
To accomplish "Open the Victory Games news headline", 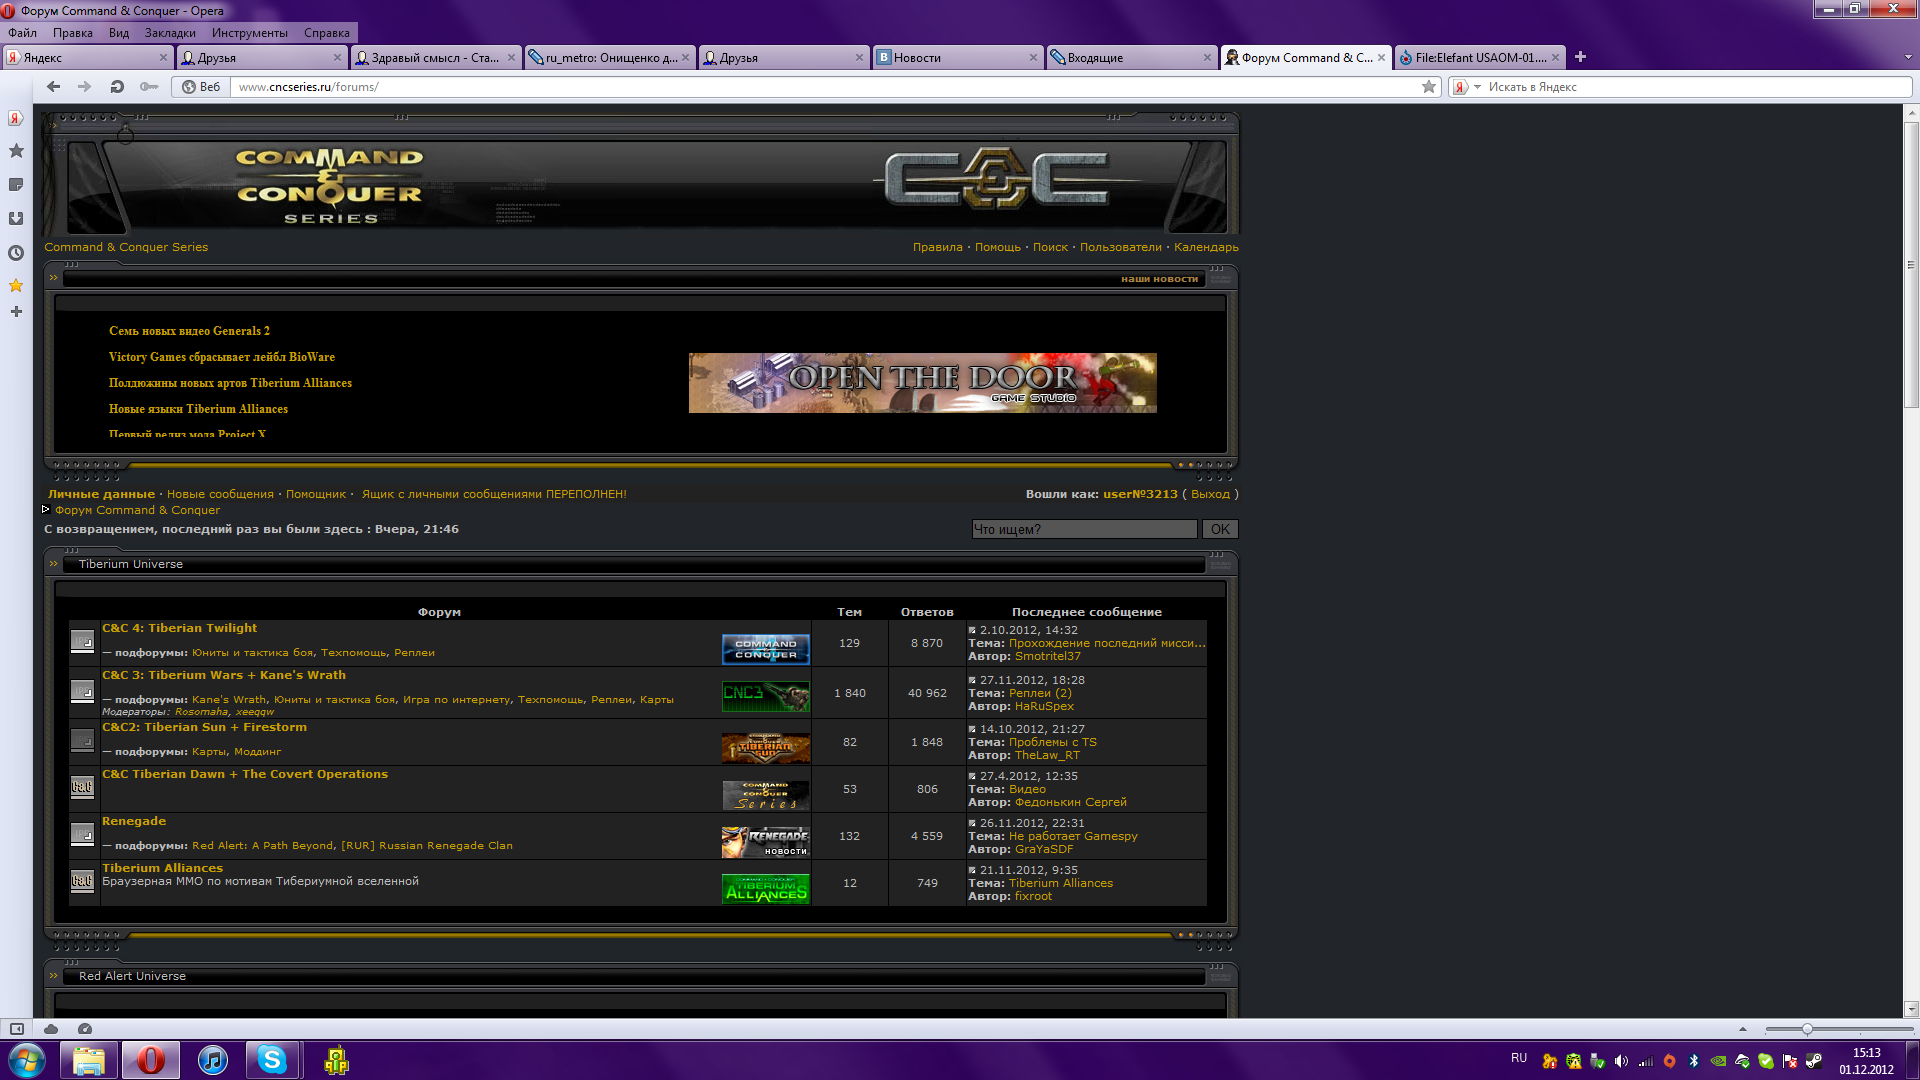I will pos(222,357).
